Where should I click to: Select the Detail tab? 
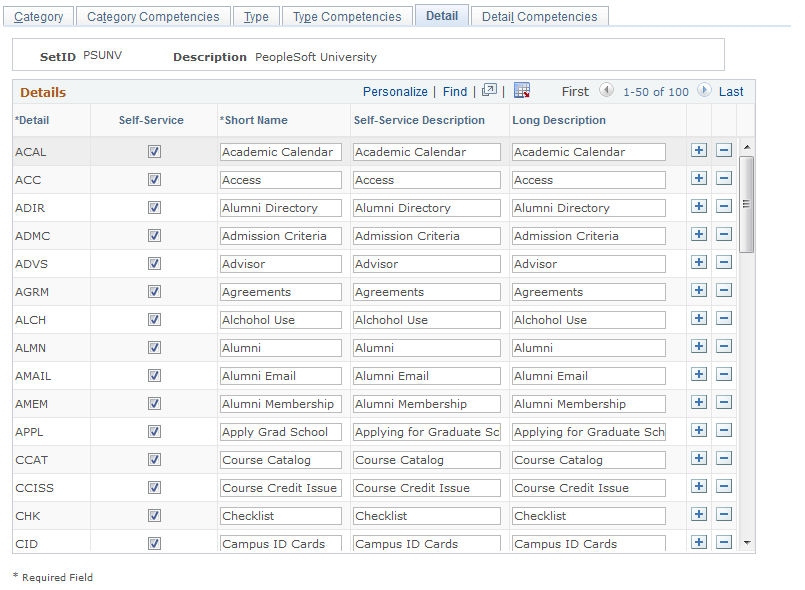click(442, 15)
